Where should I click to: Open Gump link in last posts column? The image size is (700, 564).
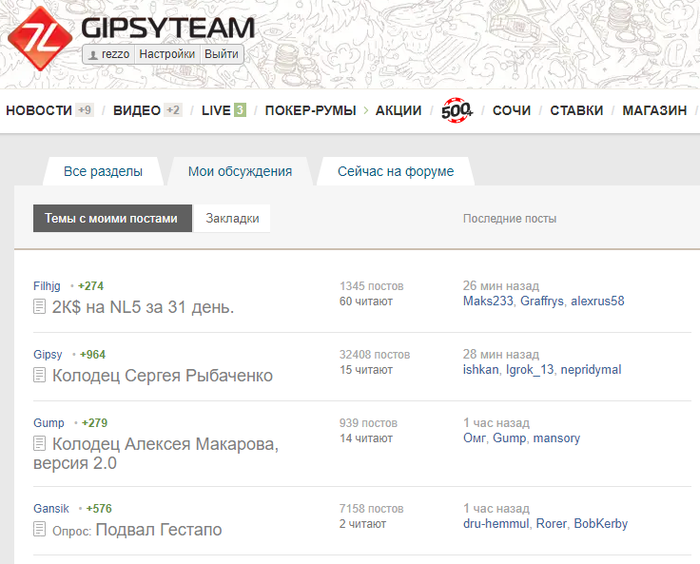coord(509,438)
